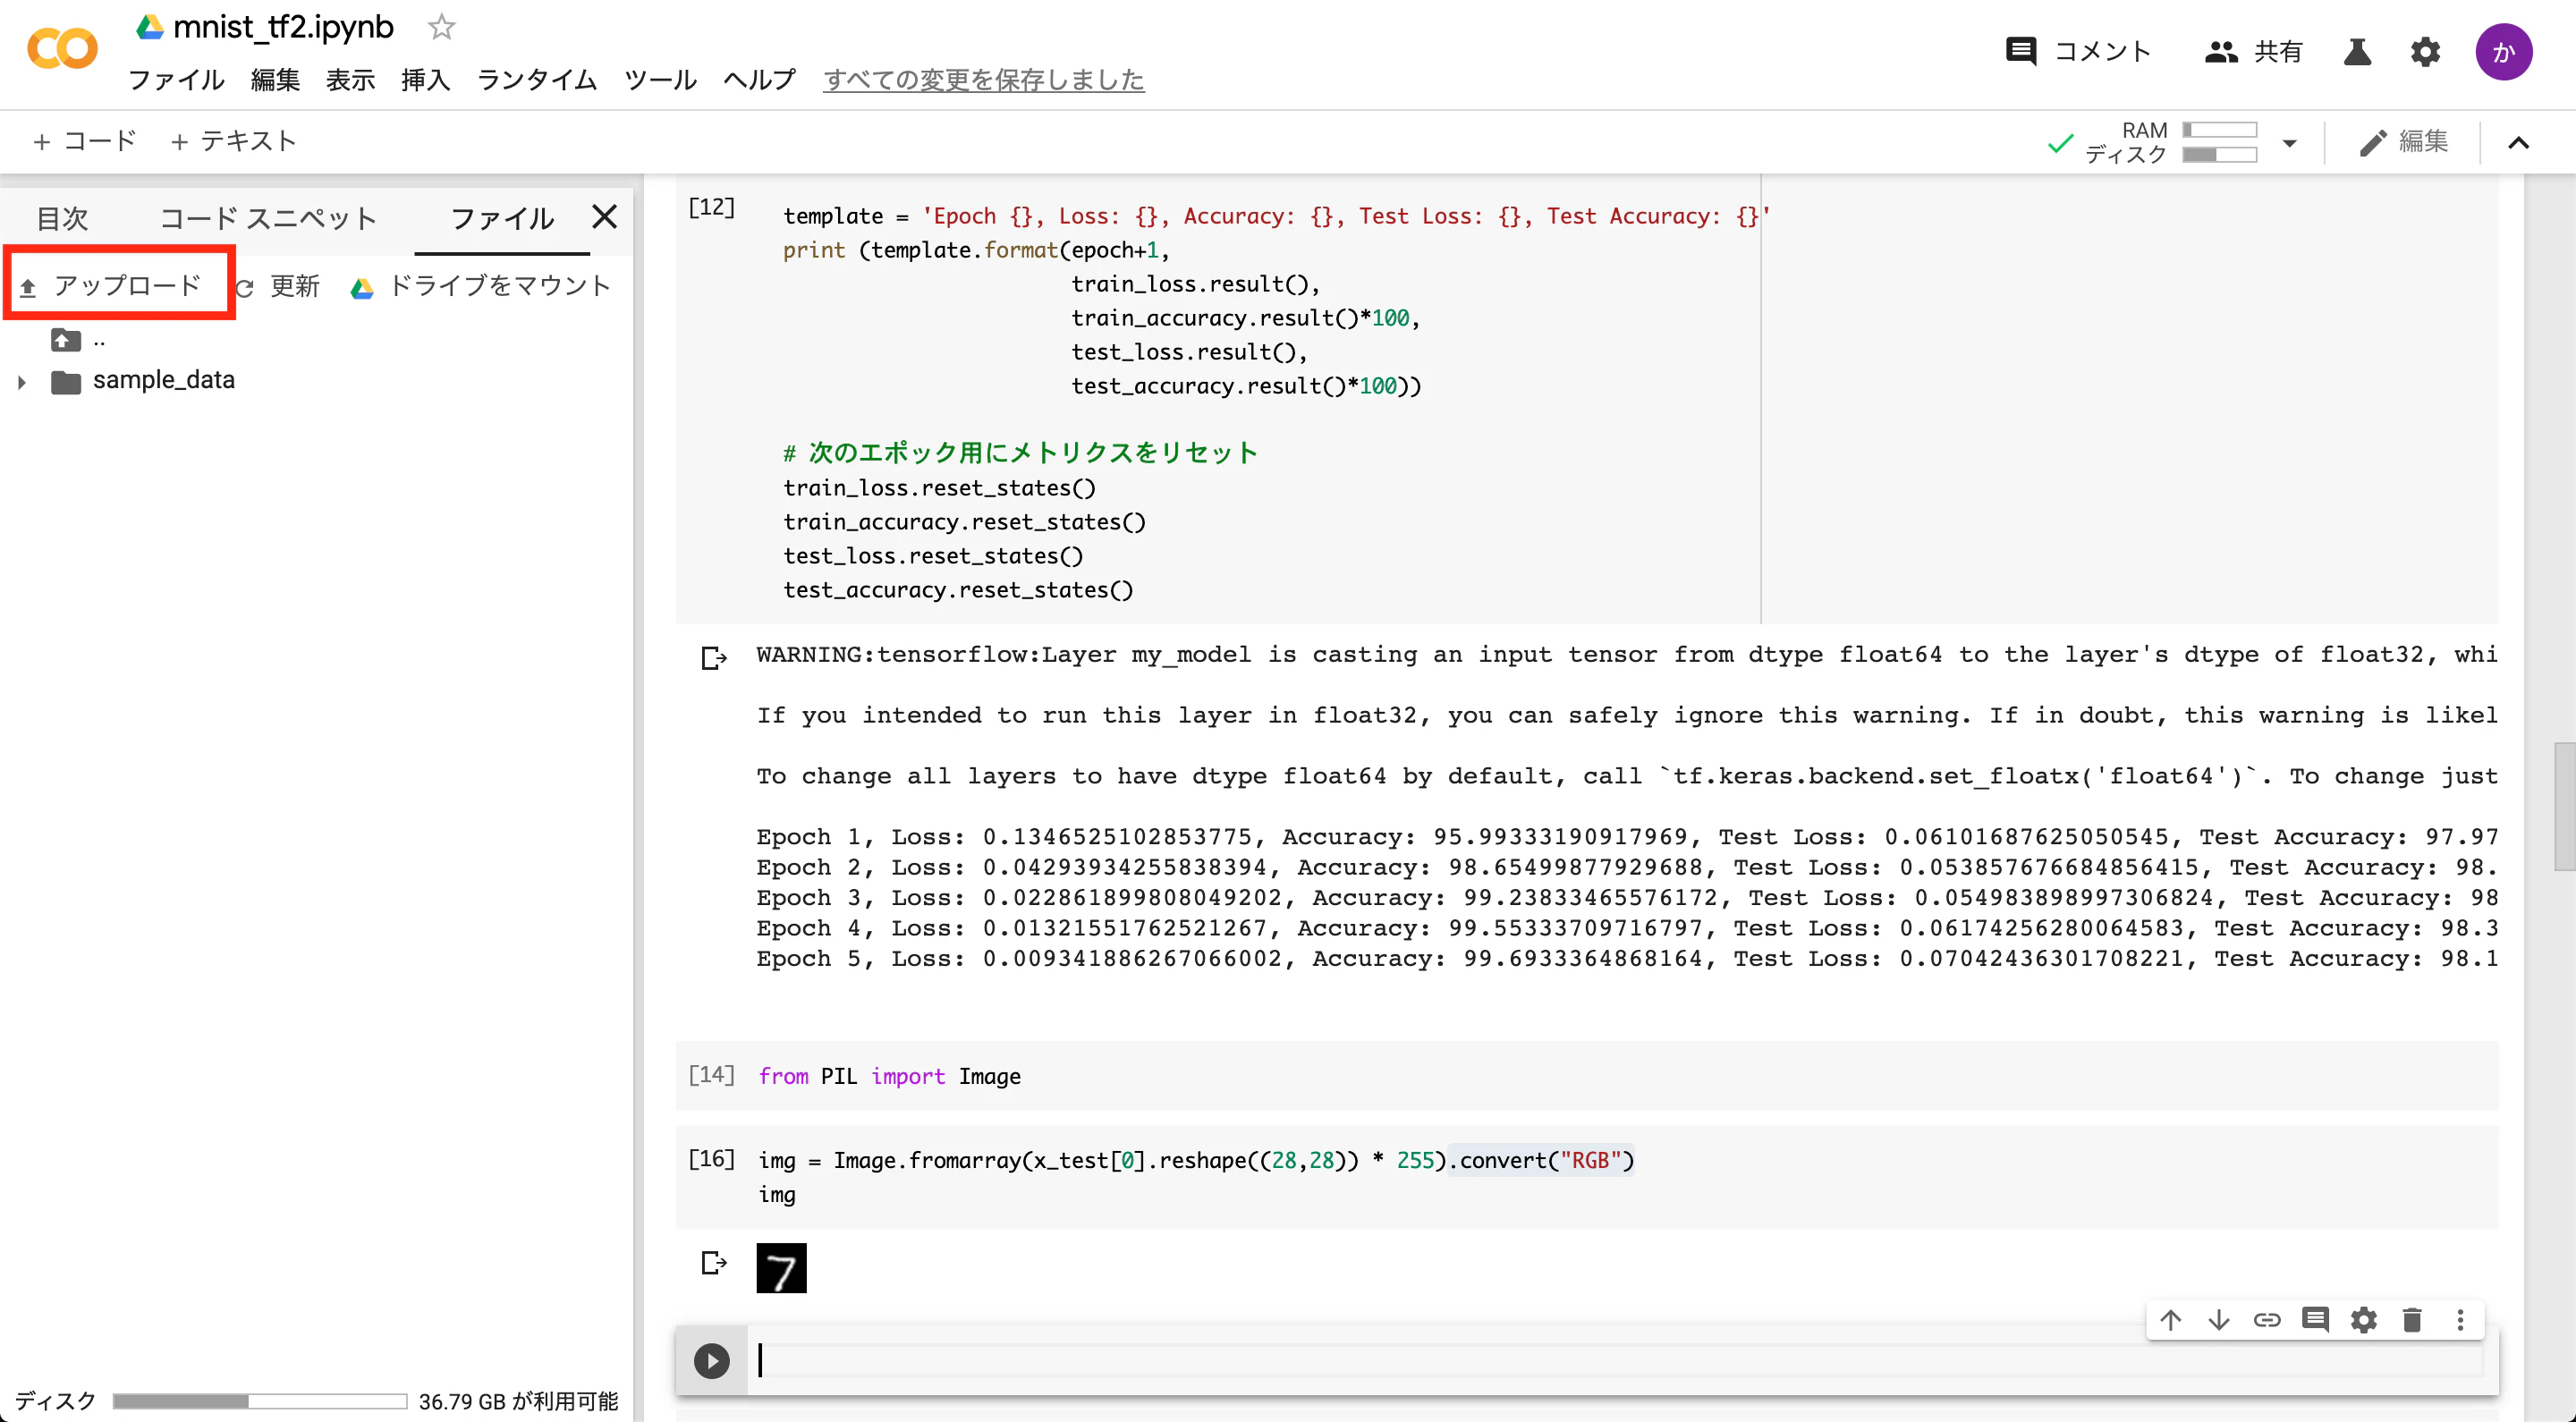The width and height of the screenshot is (2576, 1422).
Task: Run the empty code cell
Action: 711,1360
